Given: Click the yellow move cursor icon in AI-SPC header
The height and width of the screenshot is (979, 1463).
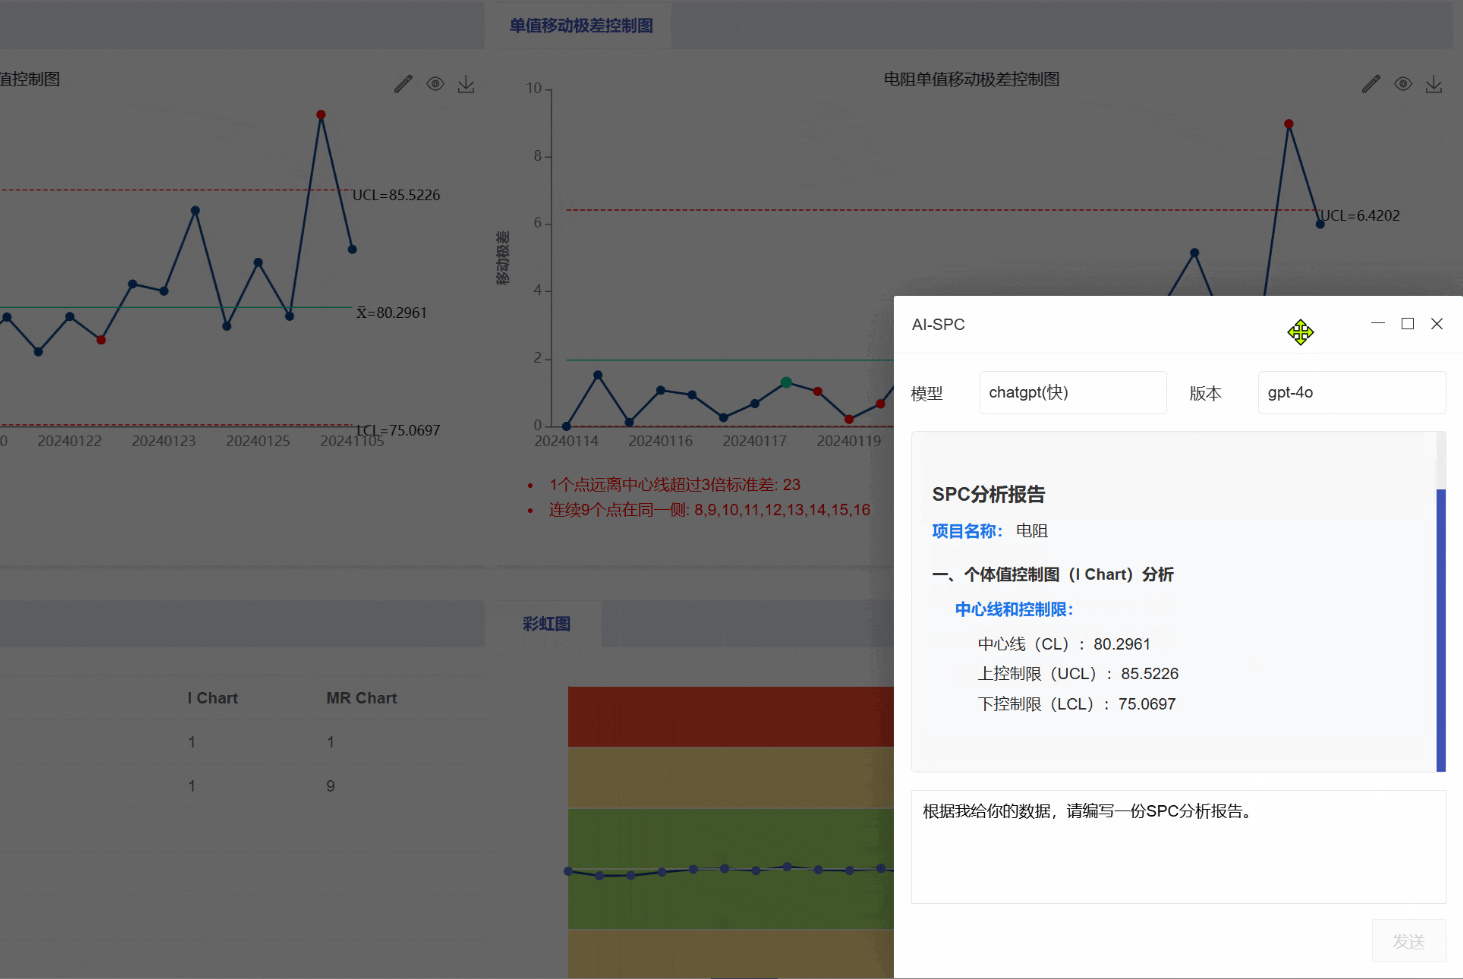Looking at the screenshot, I should click(x=1300, y=332).
